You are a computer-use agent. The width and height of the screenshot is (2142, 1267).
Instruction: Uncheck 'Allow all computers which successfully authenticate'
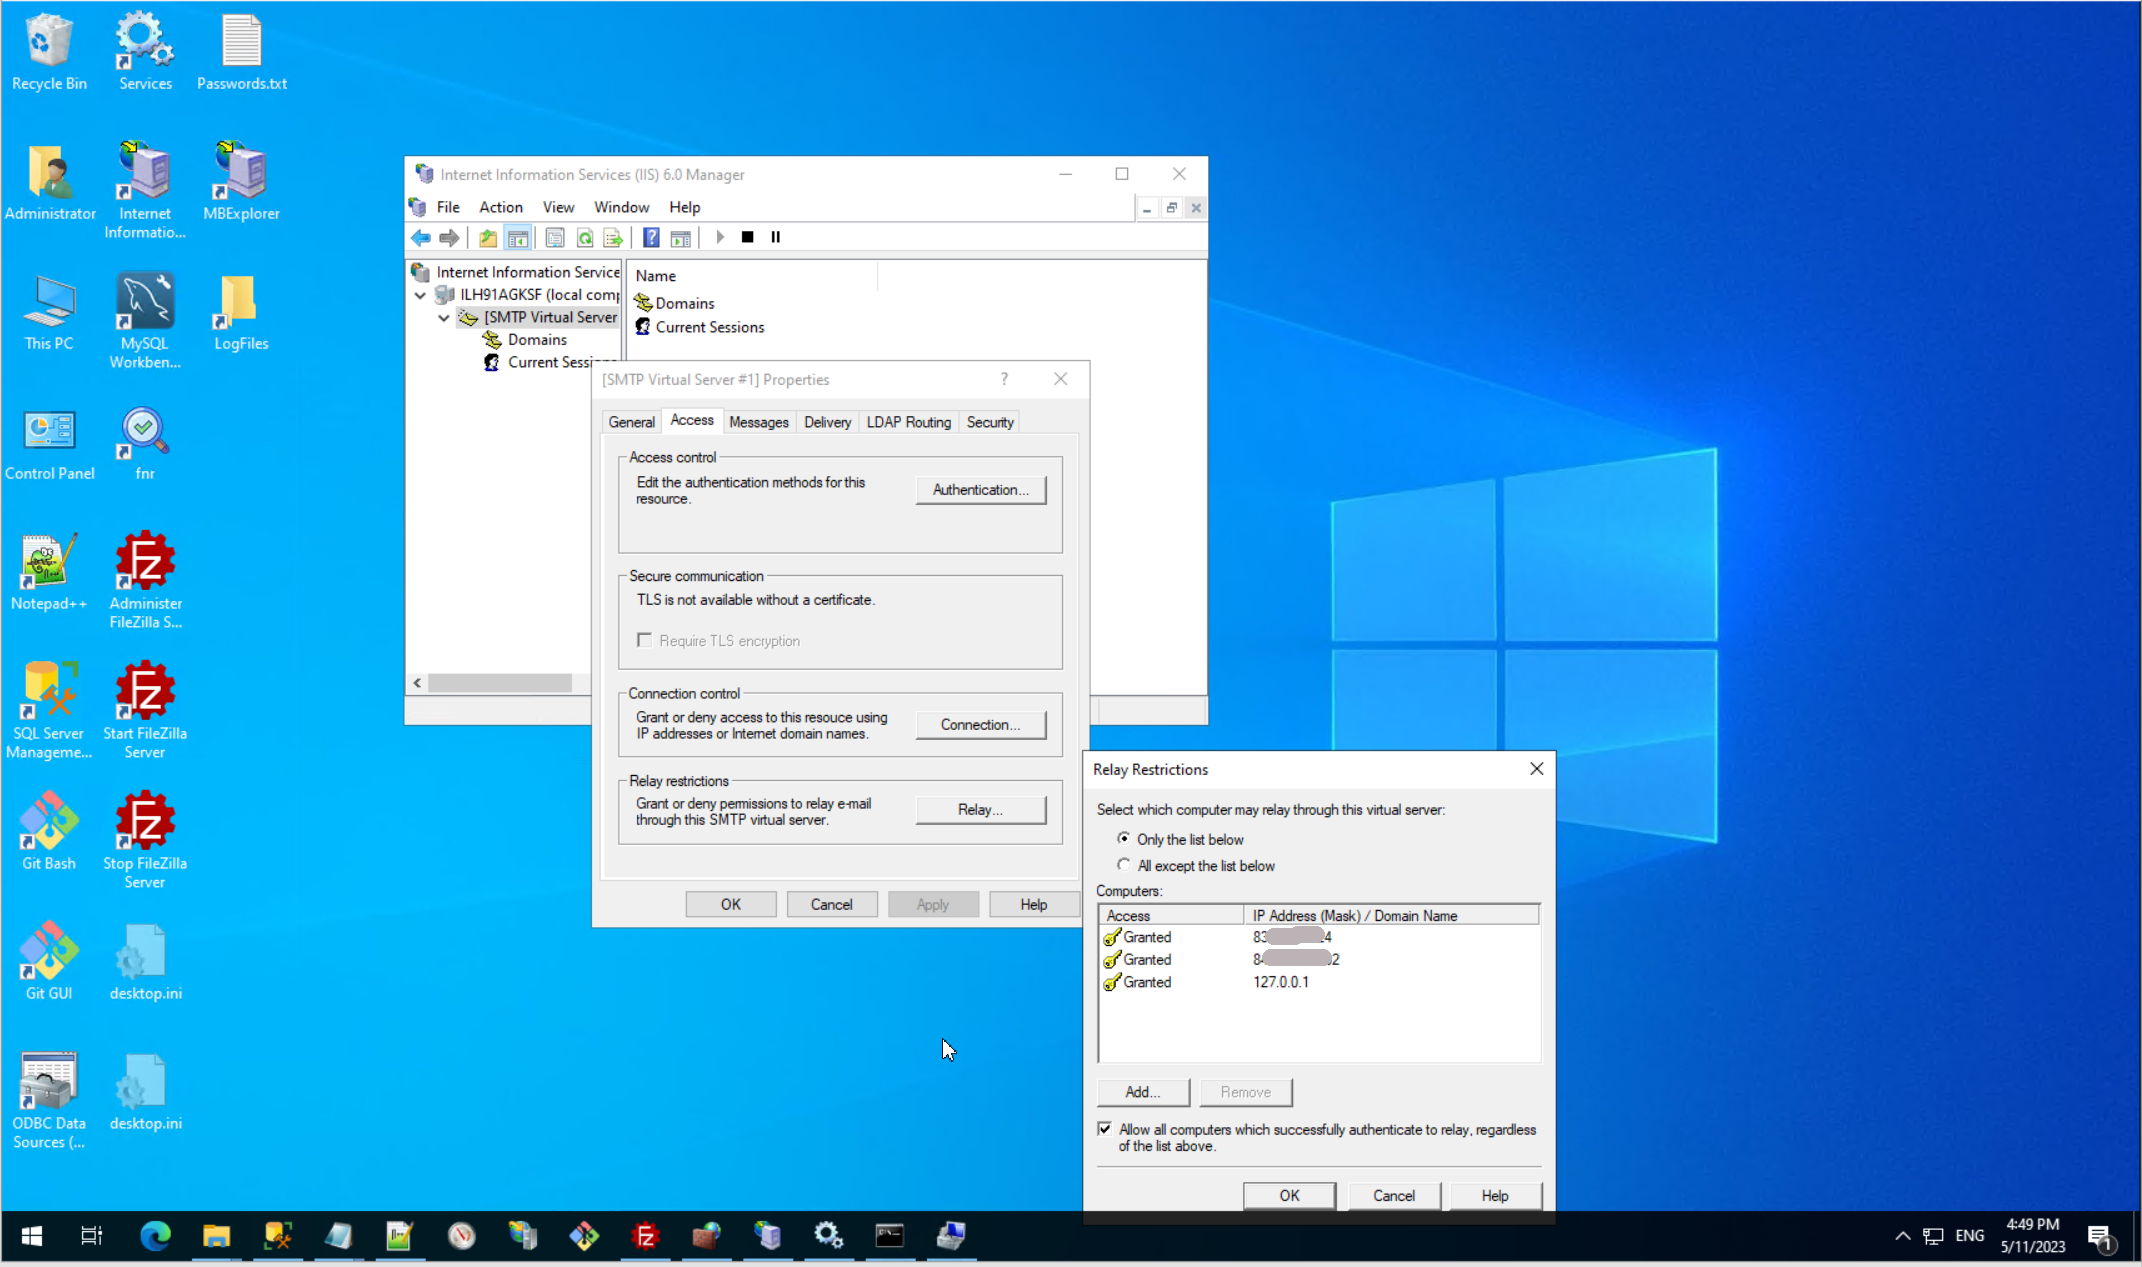pos(1105,1129)
